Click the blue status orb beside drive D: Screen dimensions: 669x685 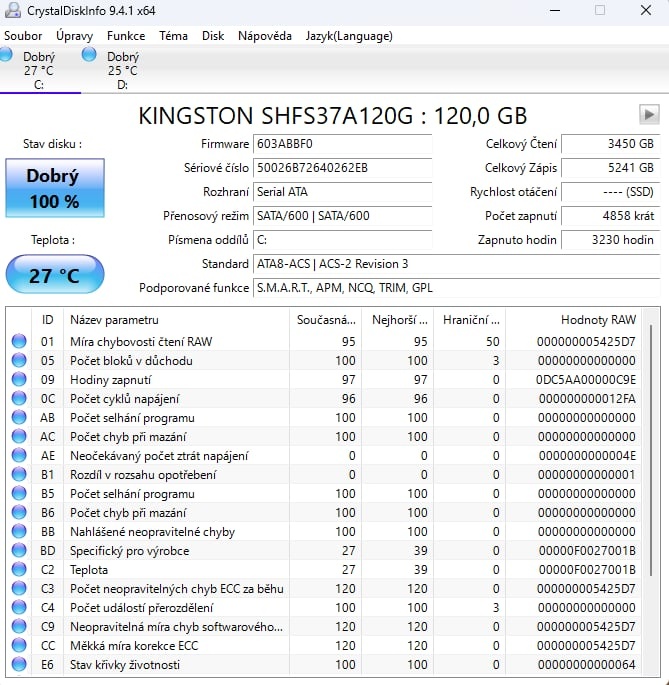[x=89, y=55]
